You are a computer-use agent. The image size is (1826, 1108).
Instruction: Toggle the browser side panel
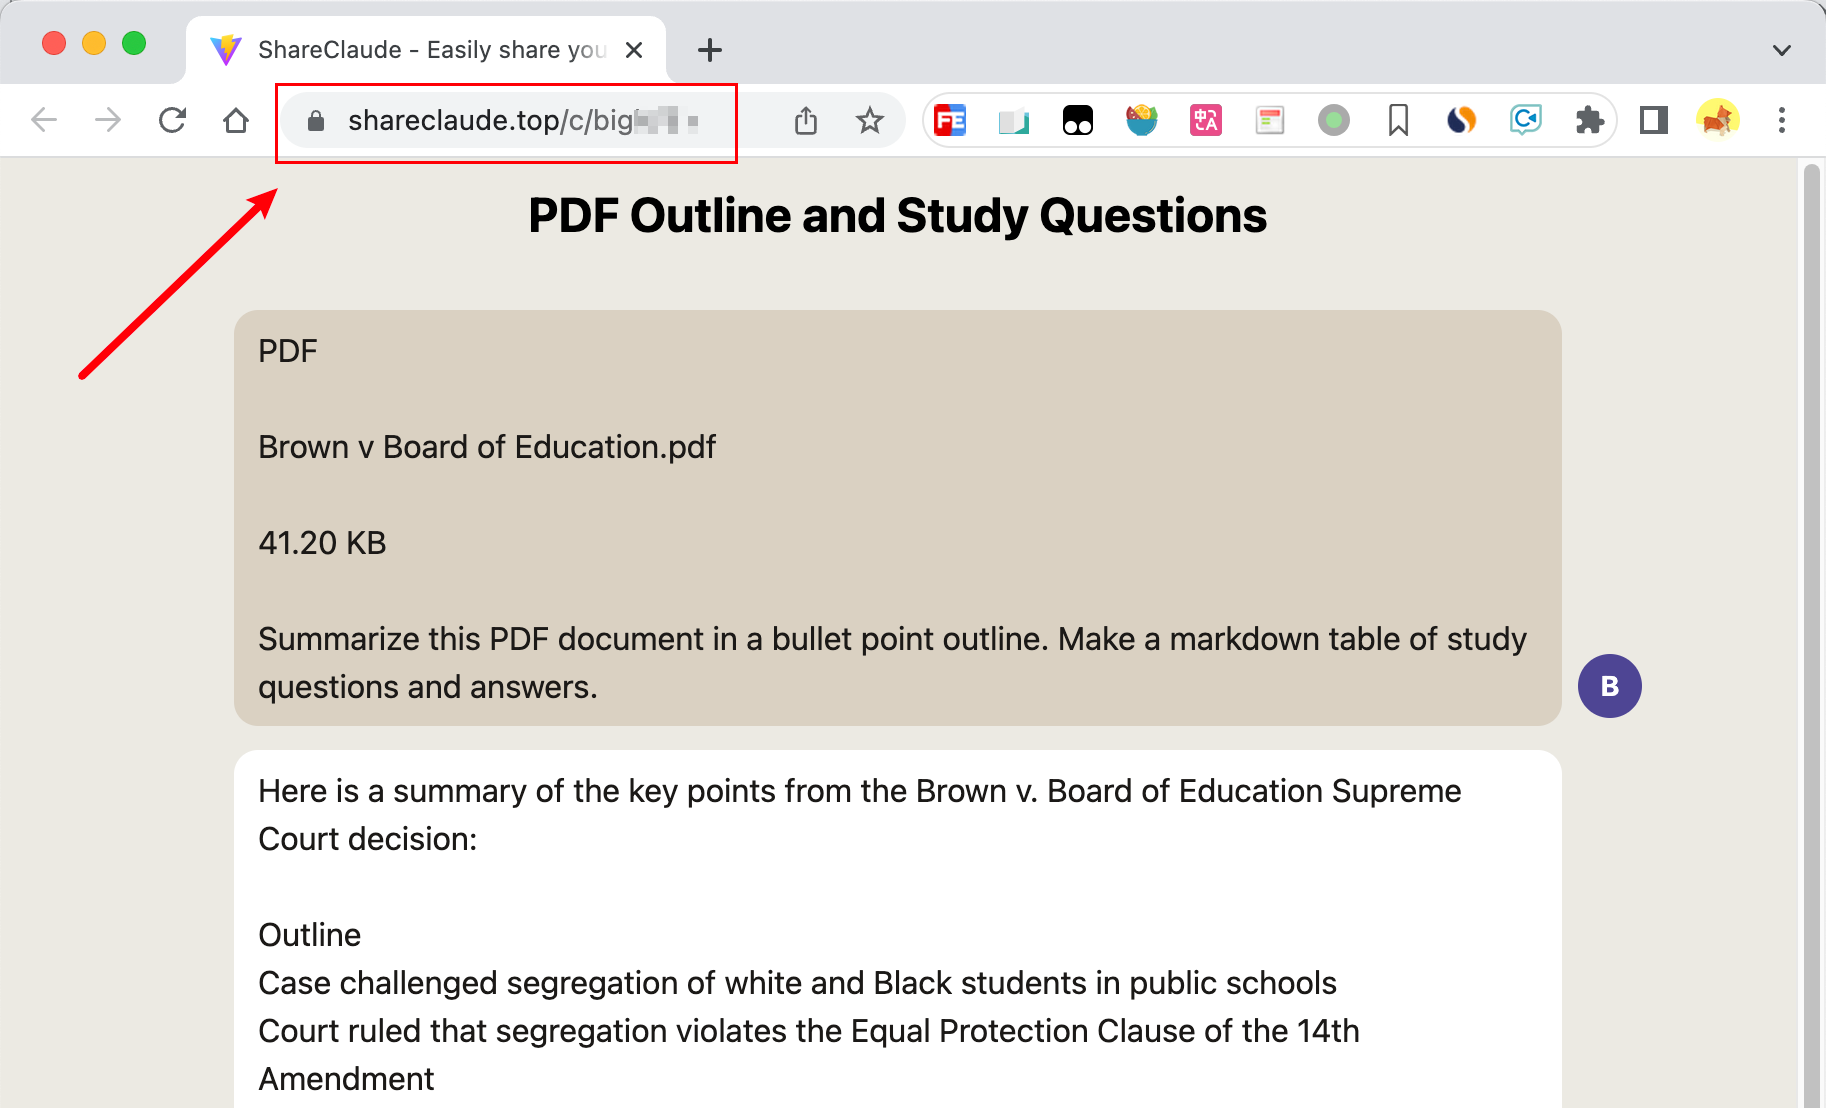click(x=1653, y=121)
